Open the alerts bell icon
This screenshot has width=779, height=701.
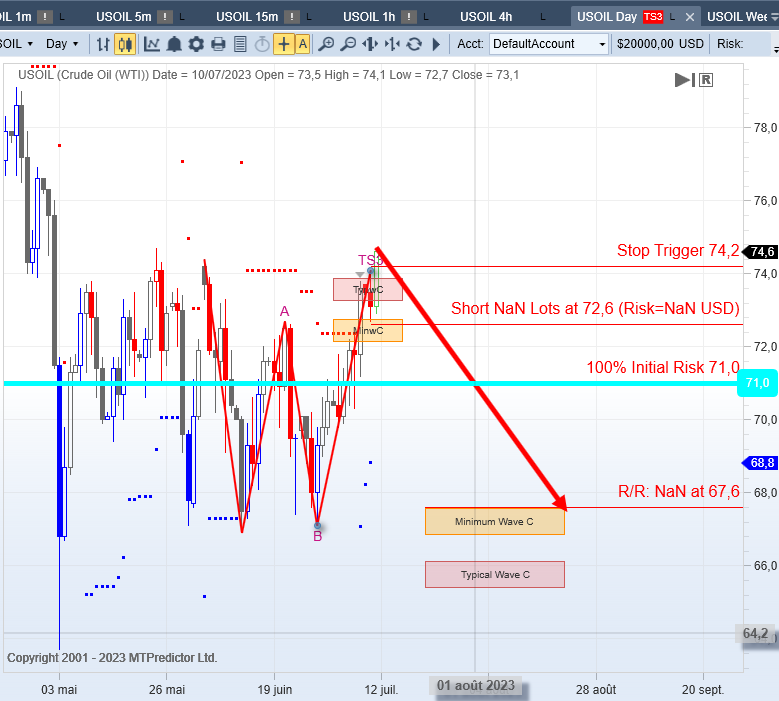[174, 44]
